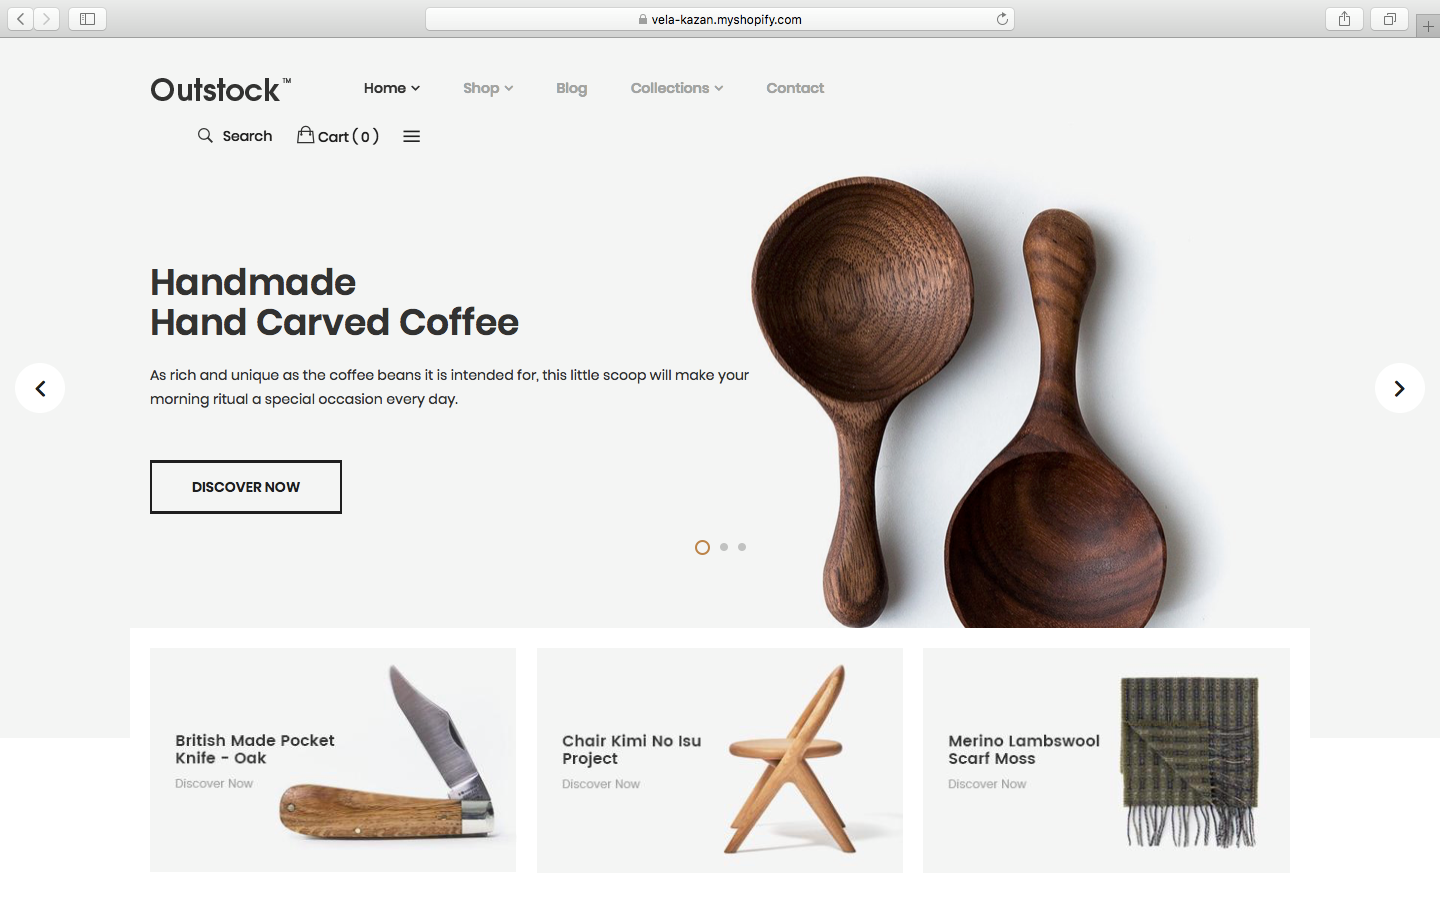Viewport: 1440px width, 900px height.
Task: Select the third carousel dot
Action: coord(742,547)
